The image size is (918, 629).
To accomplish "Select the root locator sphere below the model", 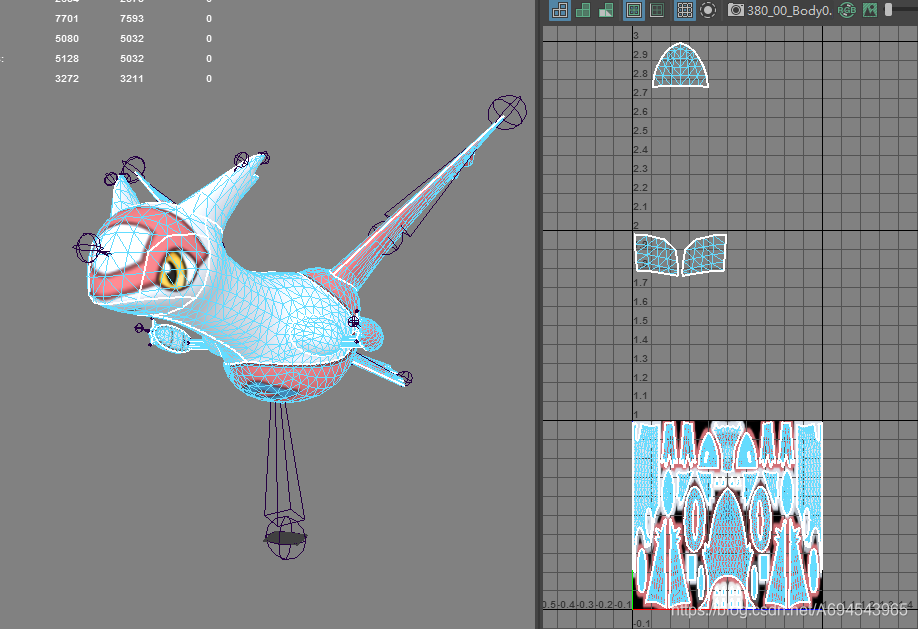I will (x=285, y=538).
